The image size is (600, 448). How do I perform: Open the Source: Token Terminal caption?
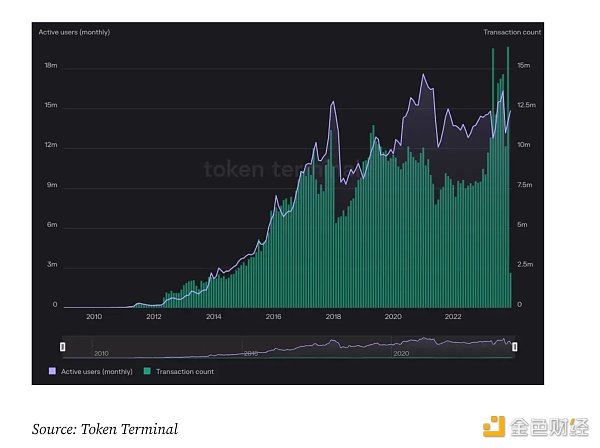tap(104, 429)
